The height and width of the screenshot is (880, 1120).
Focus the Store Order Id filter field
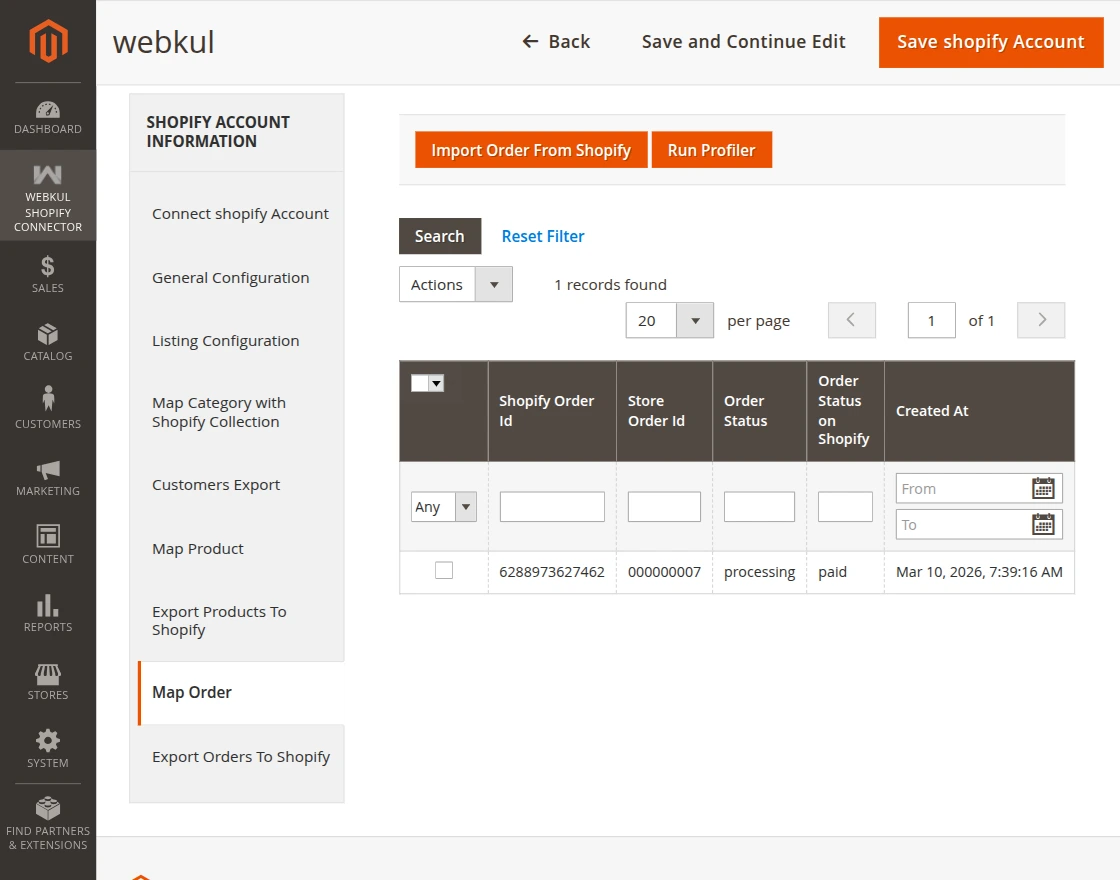pyautogui.click(x=664, y=506)
